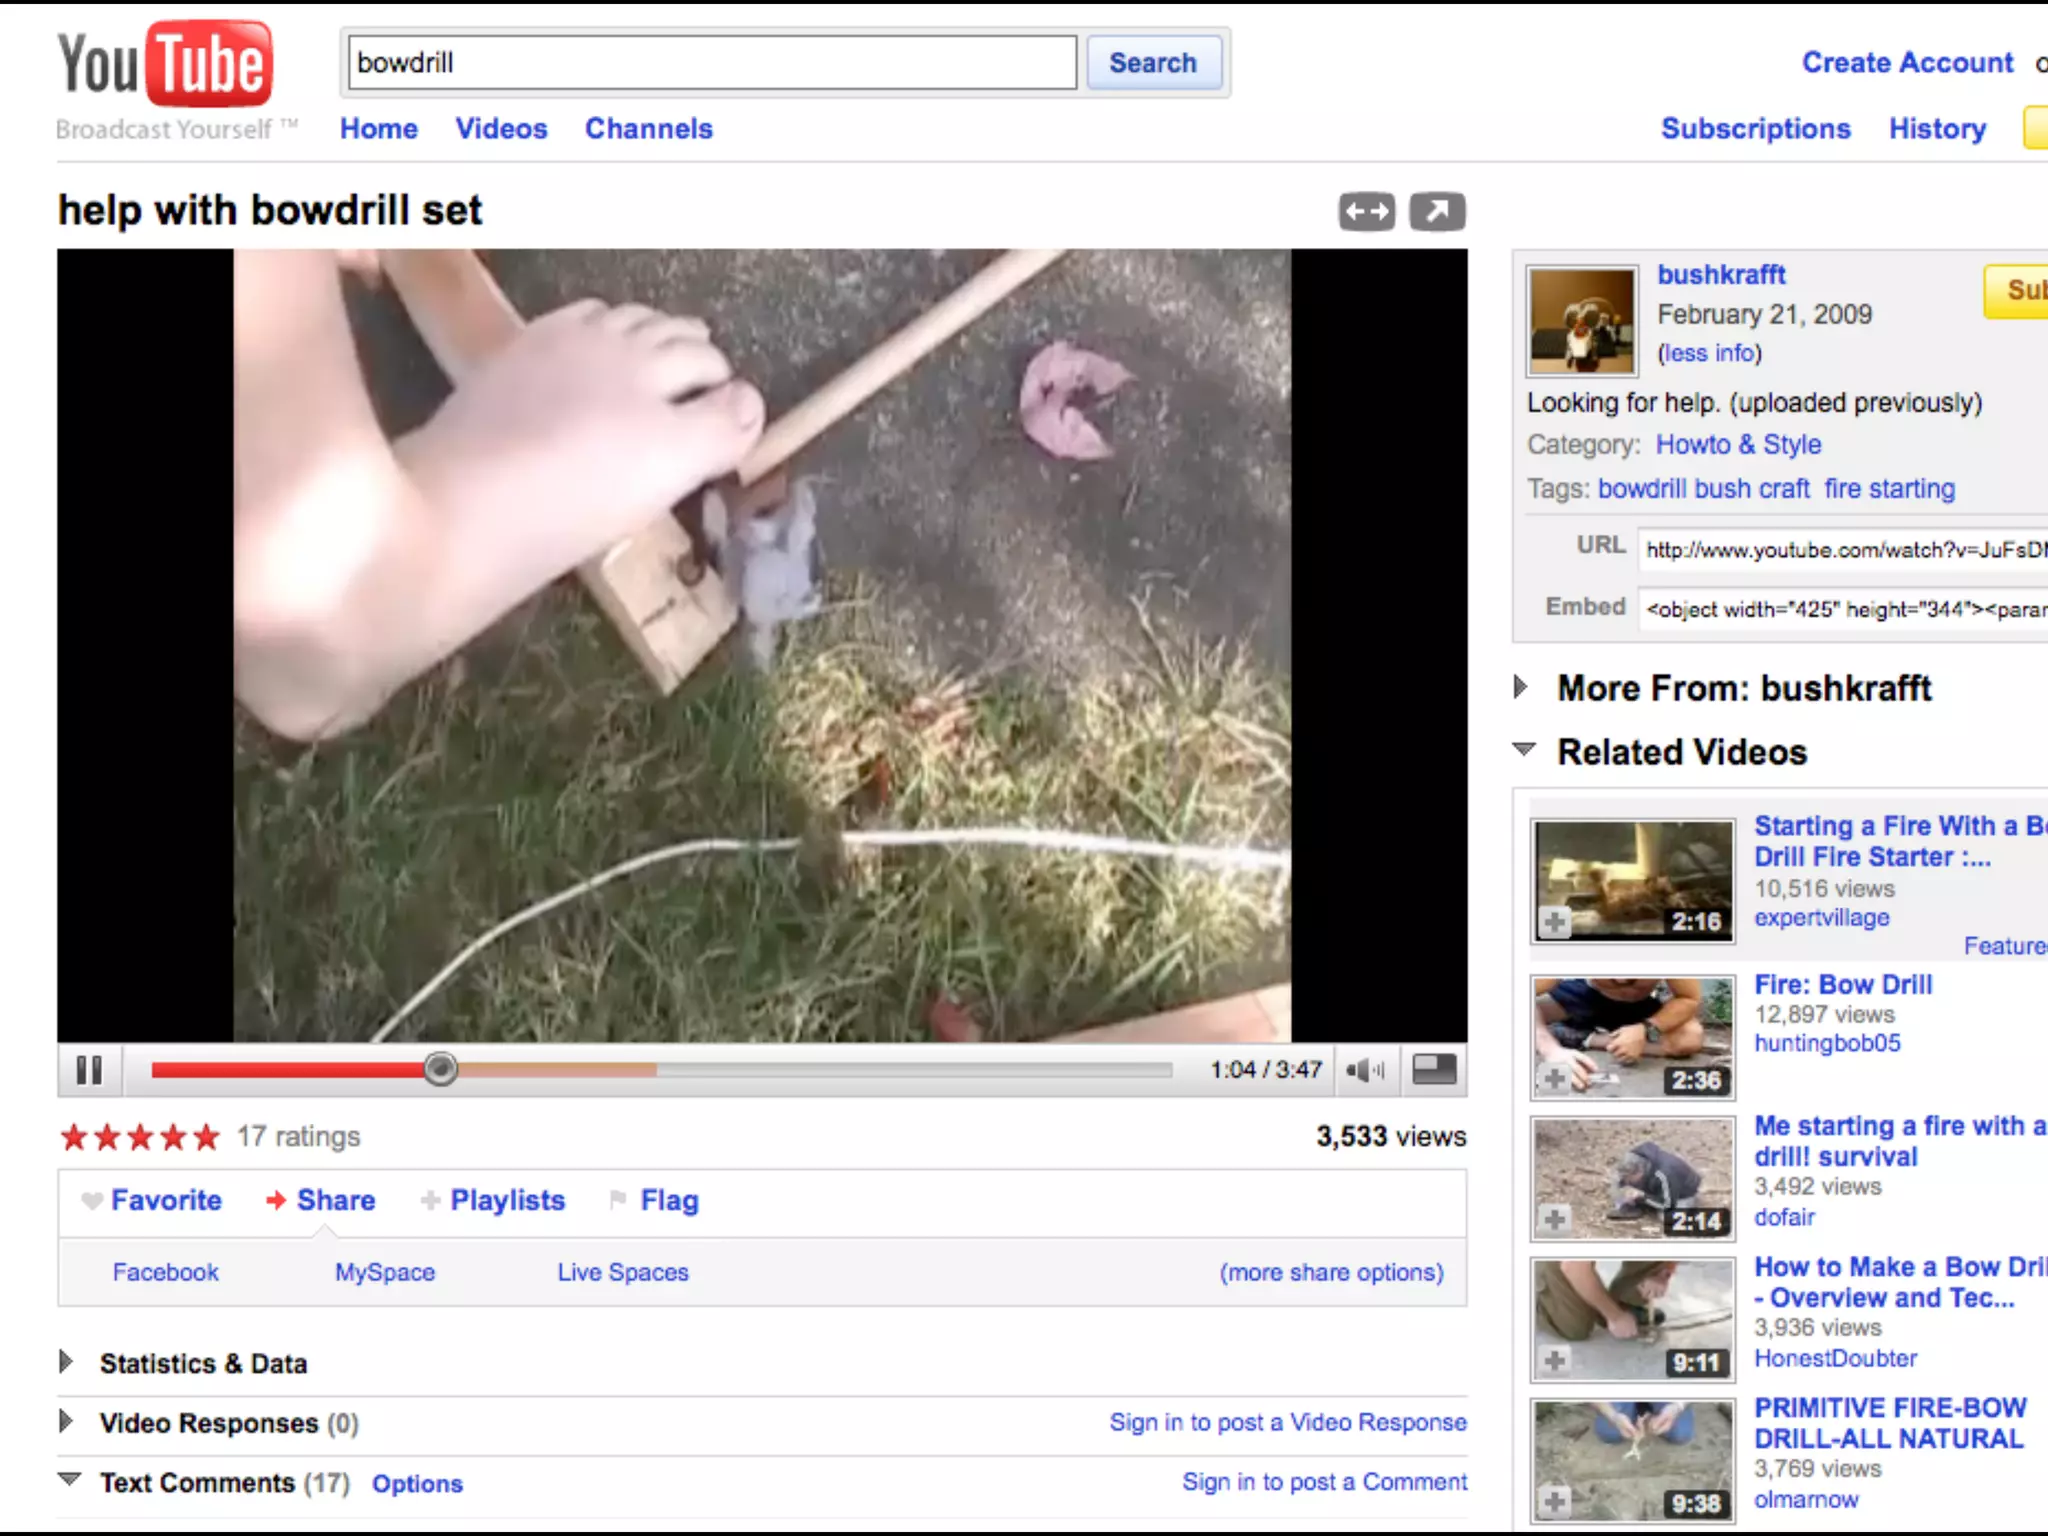Rate the video five stars
The width and height of the screenshot is (2048, 1536).
click(207, 1137)
